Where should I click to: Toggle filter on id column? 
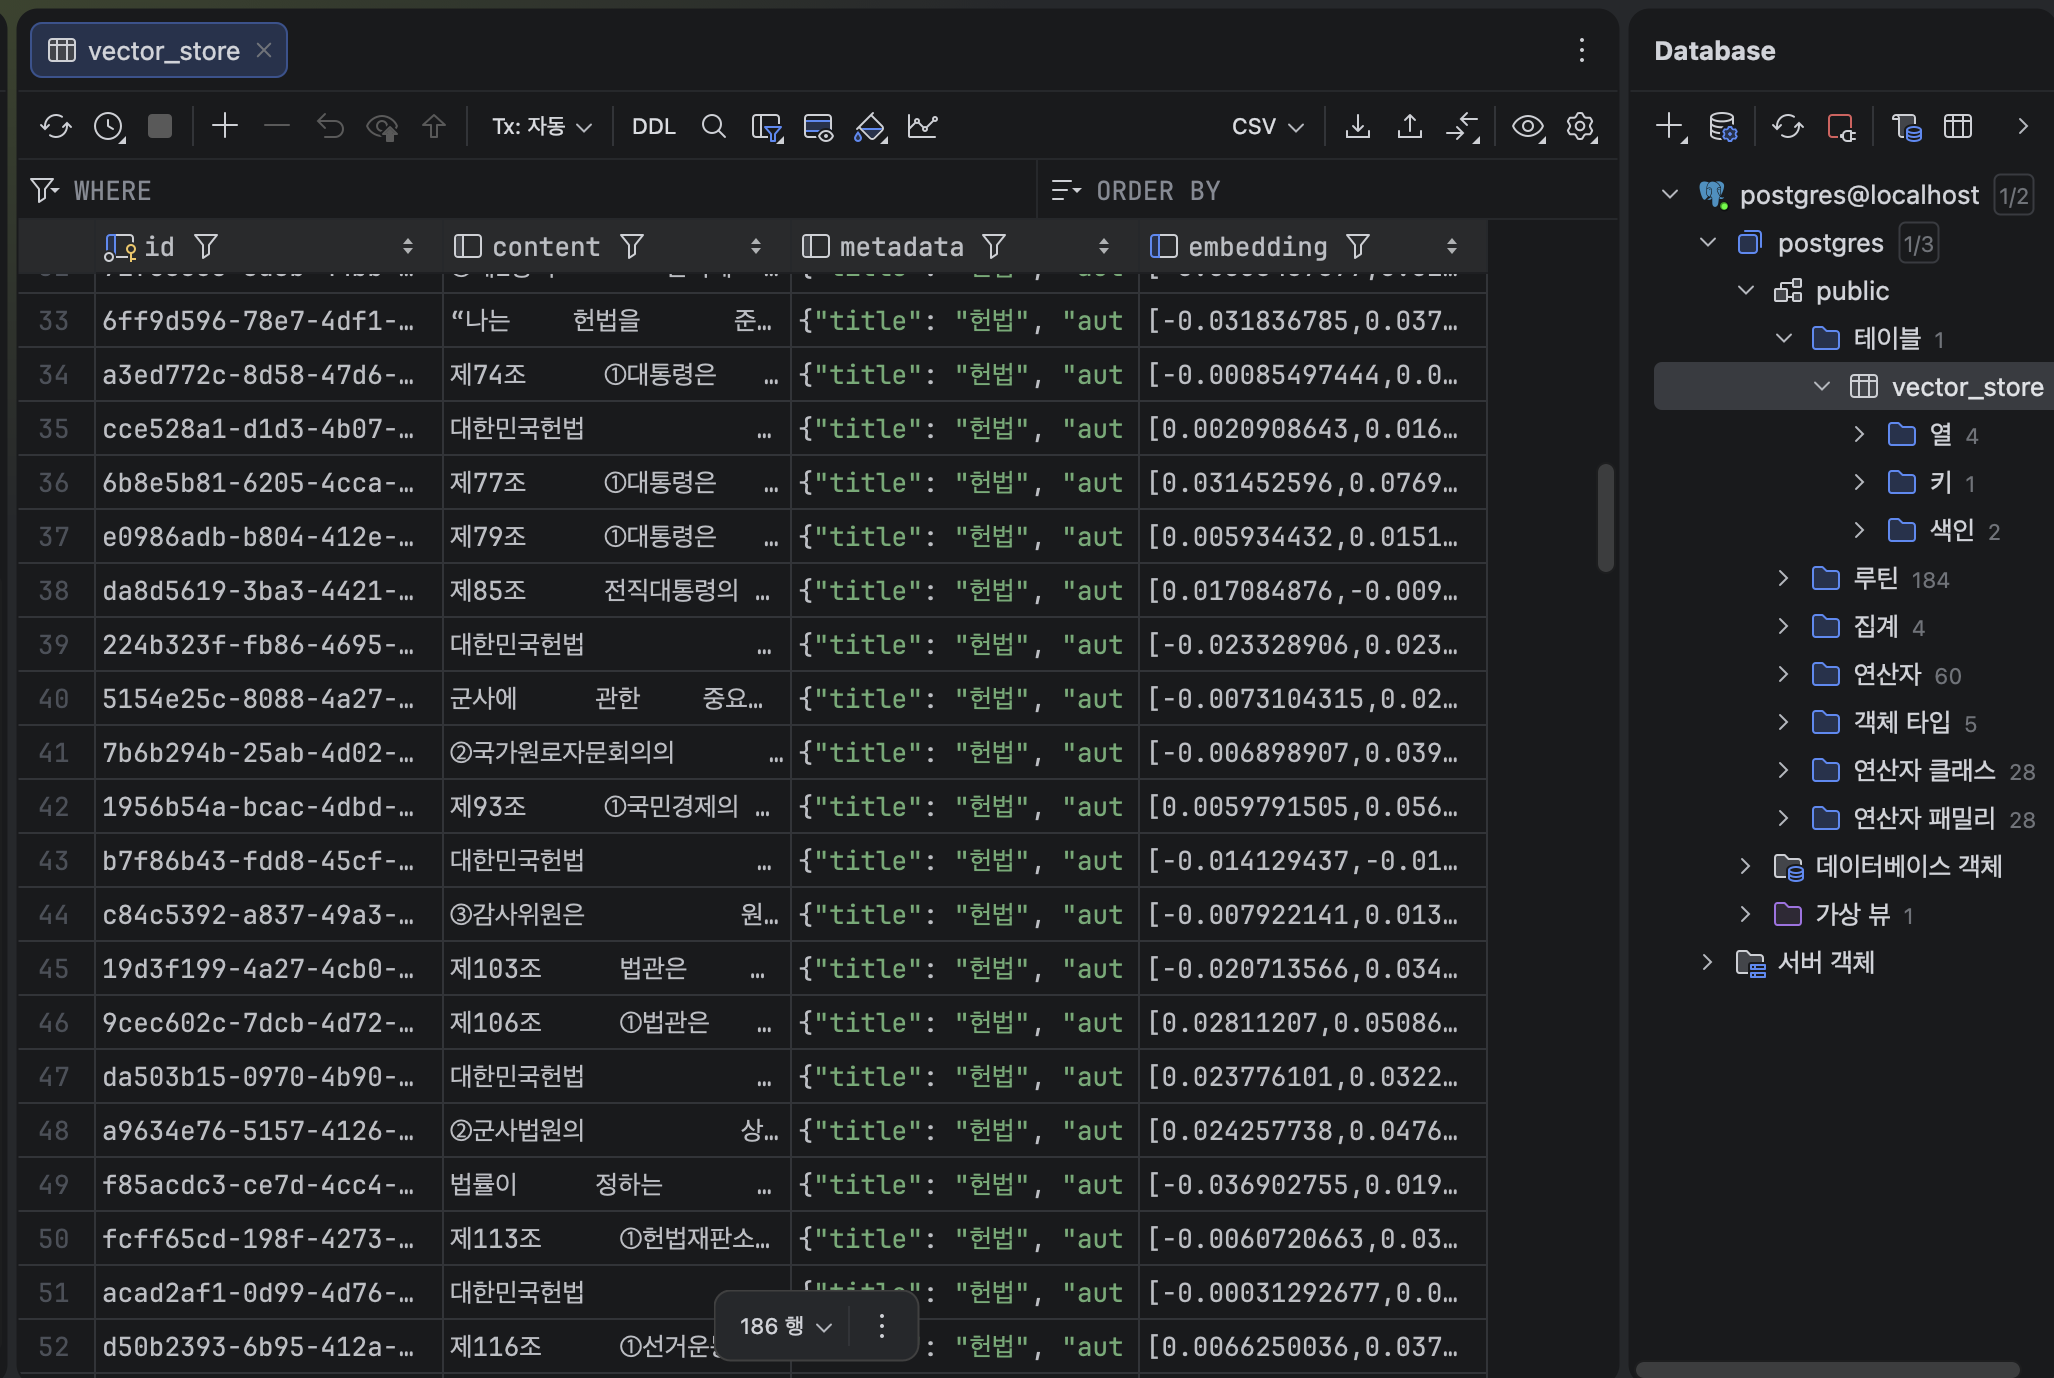(x=206, y=246)
